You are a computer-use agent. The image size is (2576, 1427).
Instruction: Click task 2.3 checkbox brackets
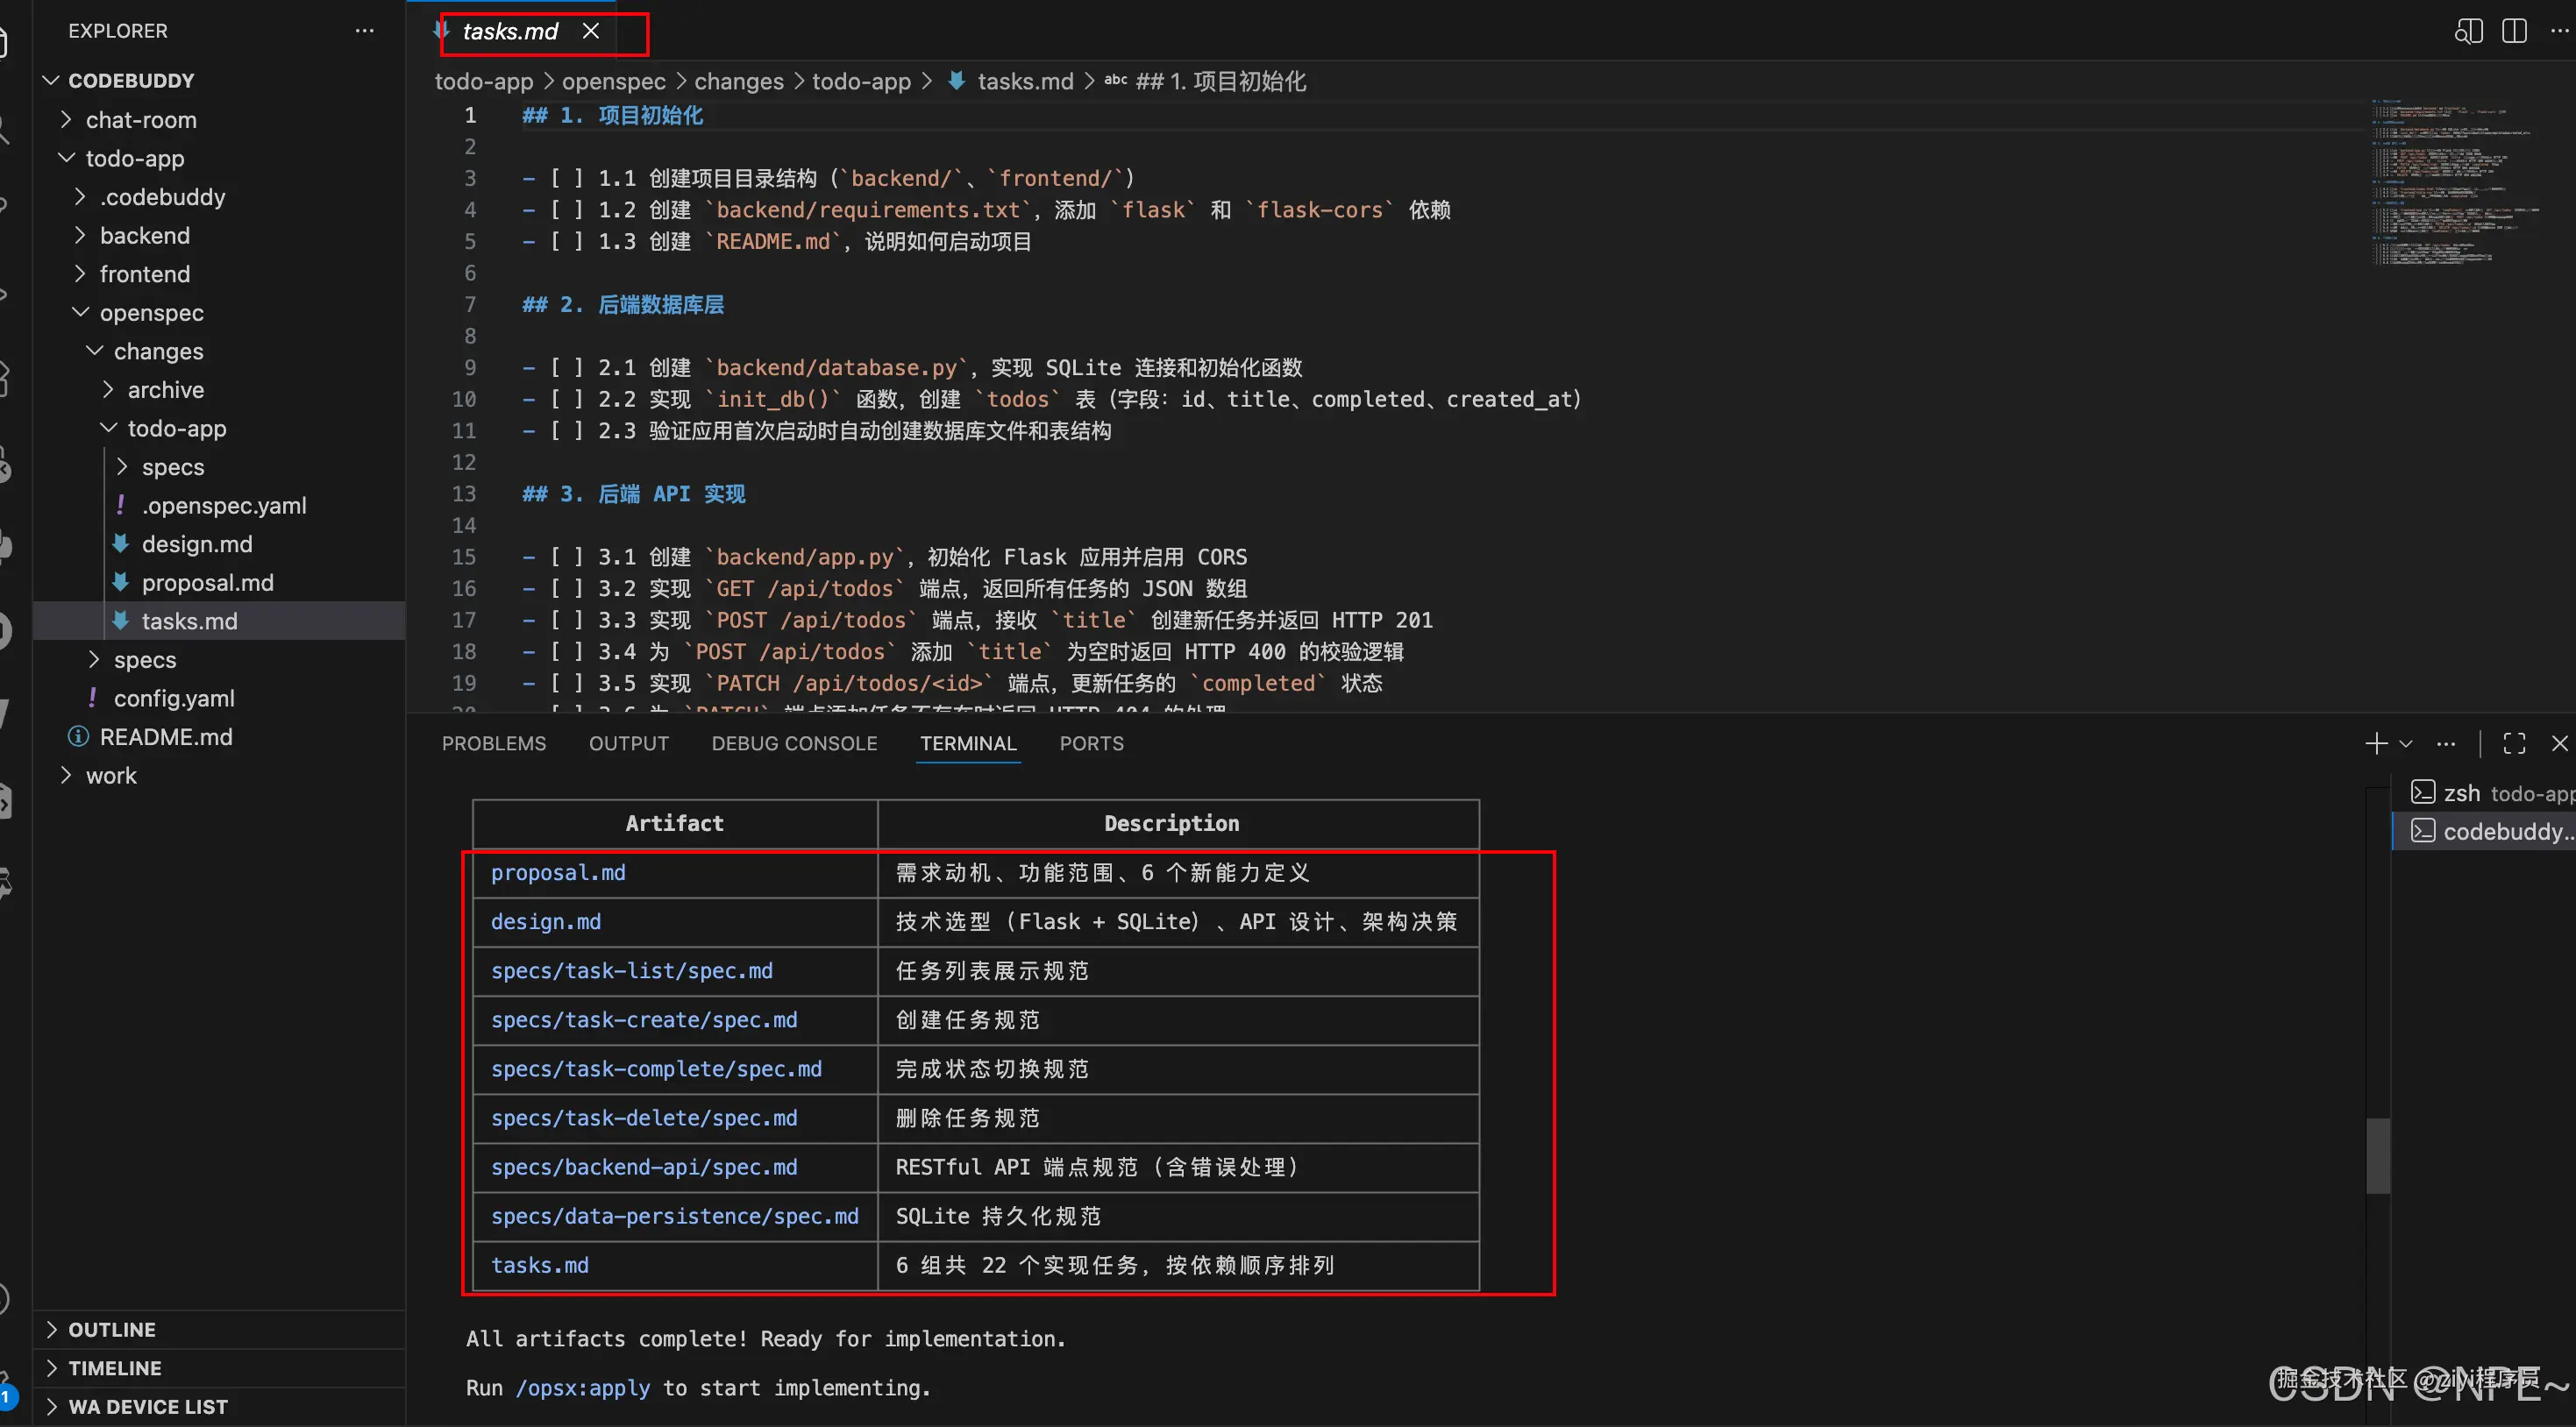point(566,430)
